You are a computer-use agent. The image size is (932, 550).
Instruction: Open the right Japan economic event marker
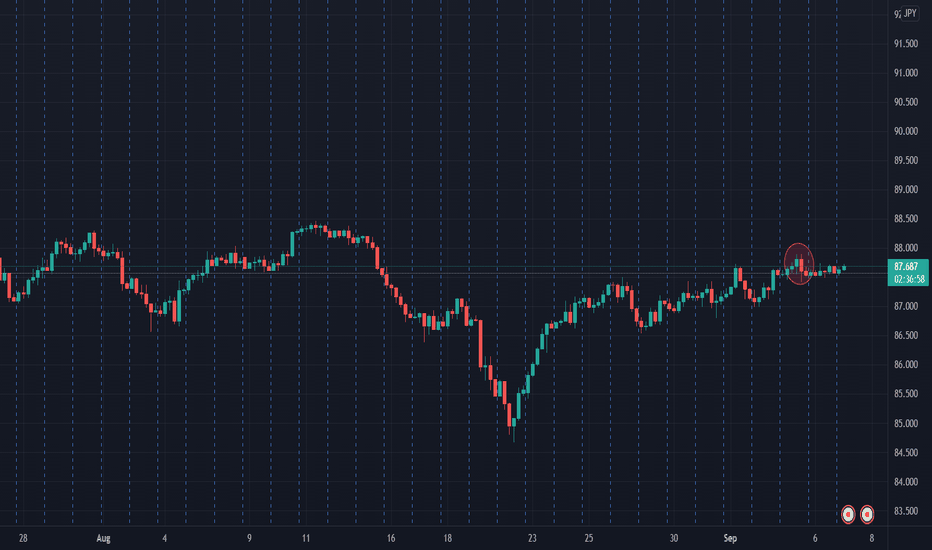tap(867, 514)
